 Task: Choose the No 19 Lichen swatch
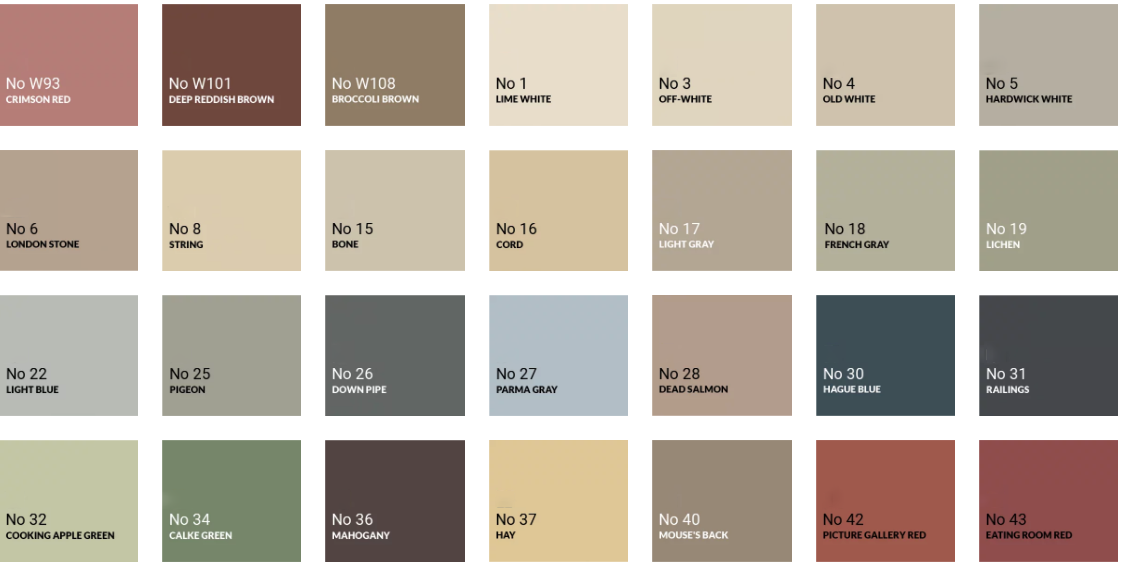click(x=1048, y=210)
